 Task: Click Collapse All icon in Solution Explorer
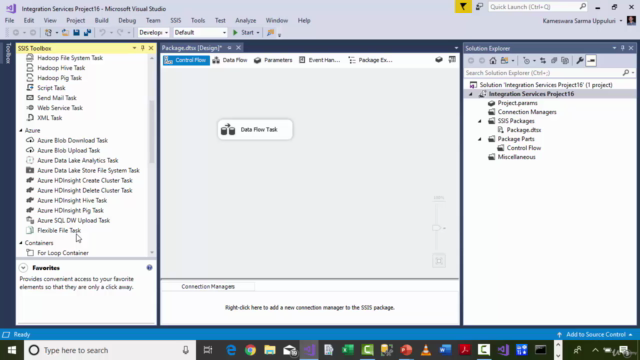pyautogui.click(x=554, y=61)
